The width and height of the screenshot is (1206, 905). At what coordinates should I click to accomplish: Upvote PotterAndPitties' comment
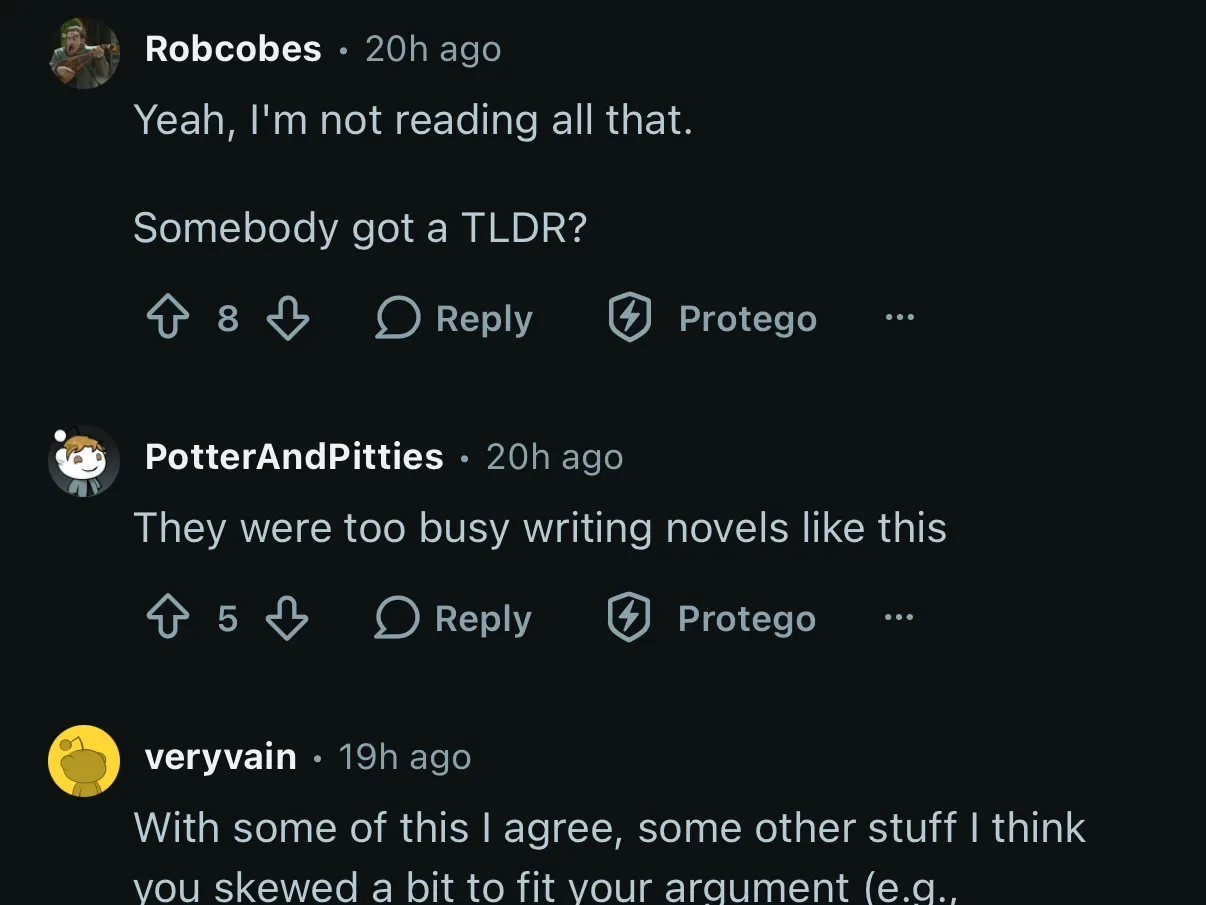tap(168, 619)
